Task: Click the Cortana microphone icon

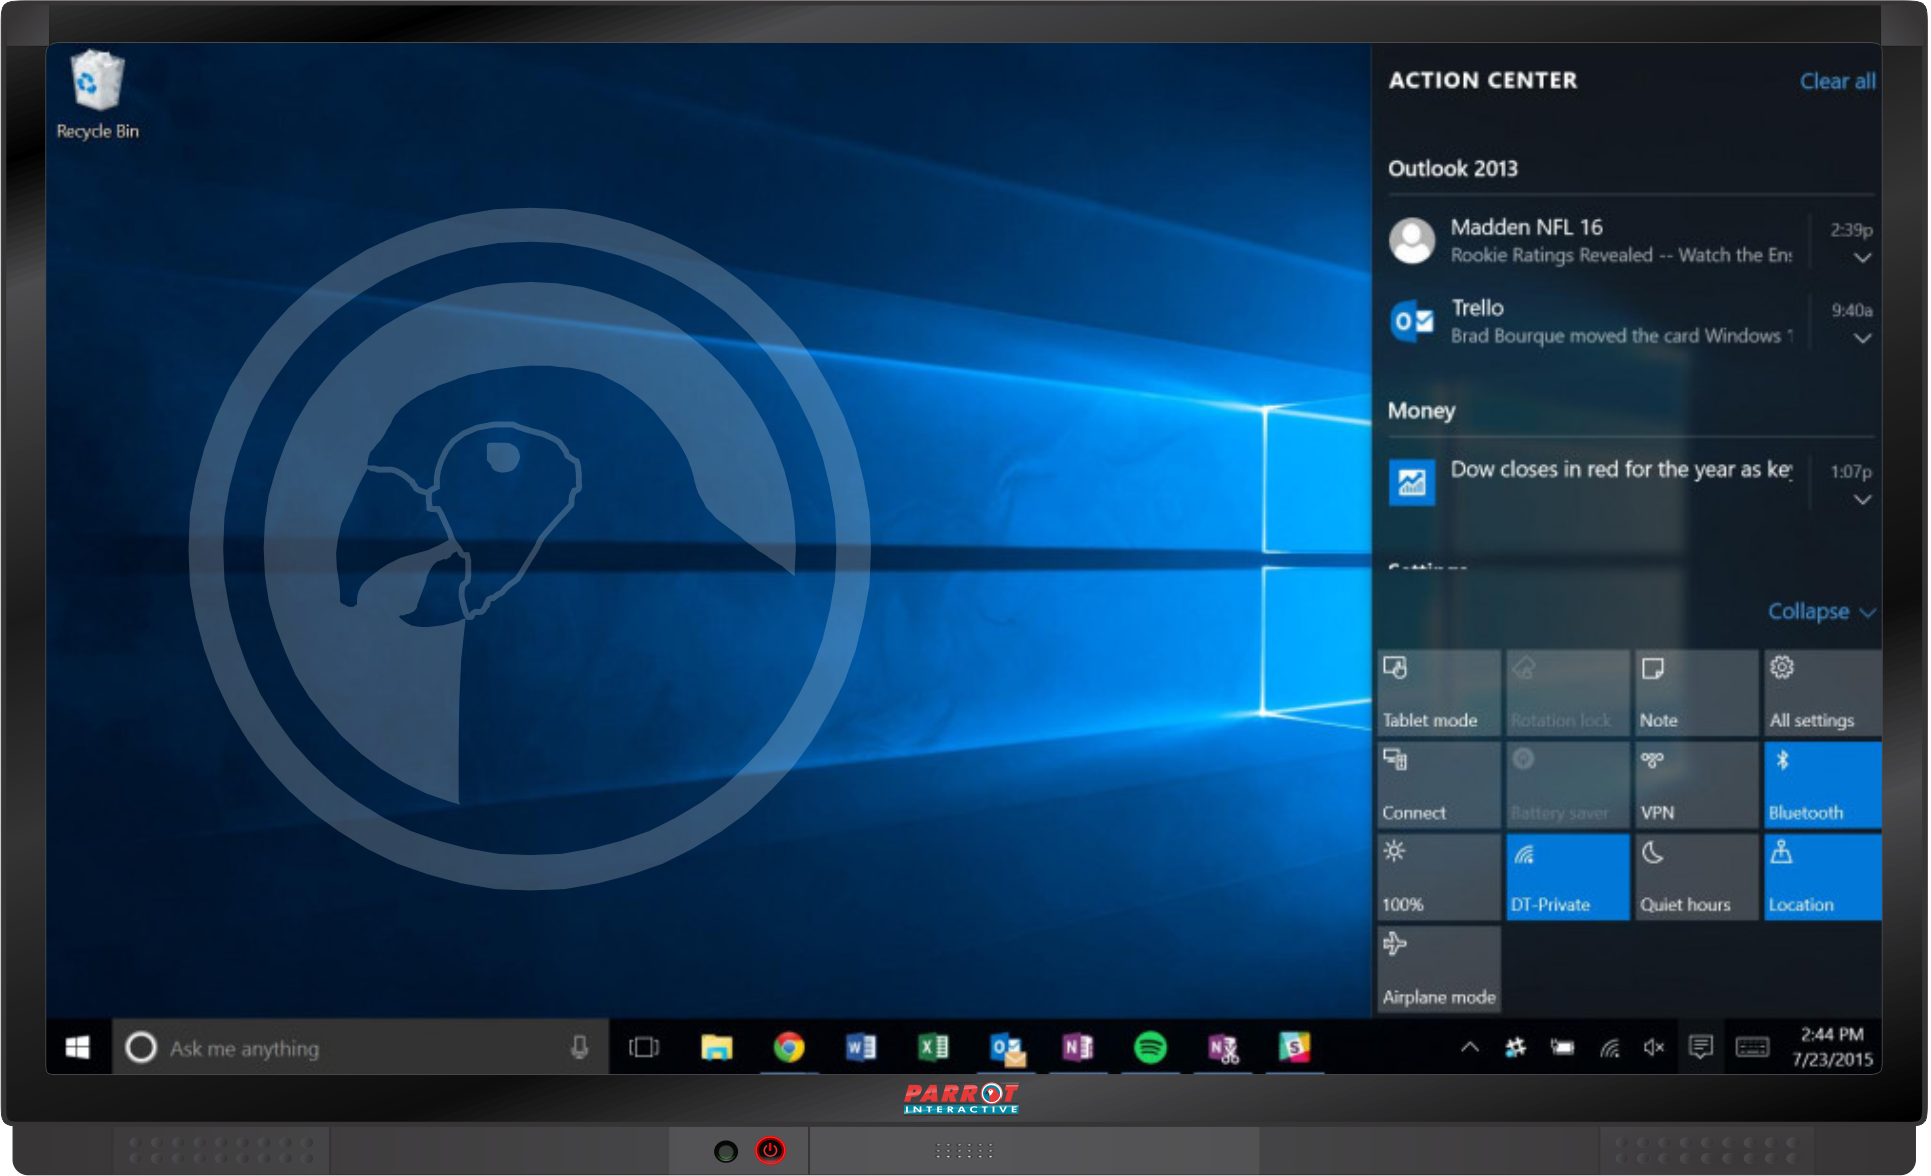Action: (x=579, y=1047)
